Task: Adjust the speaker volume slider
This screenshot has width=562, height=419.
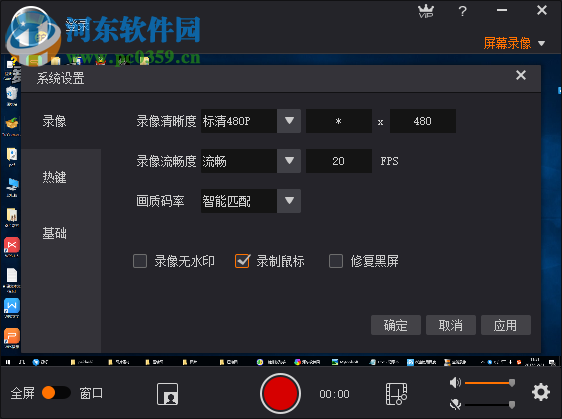Action: point(490,383)
